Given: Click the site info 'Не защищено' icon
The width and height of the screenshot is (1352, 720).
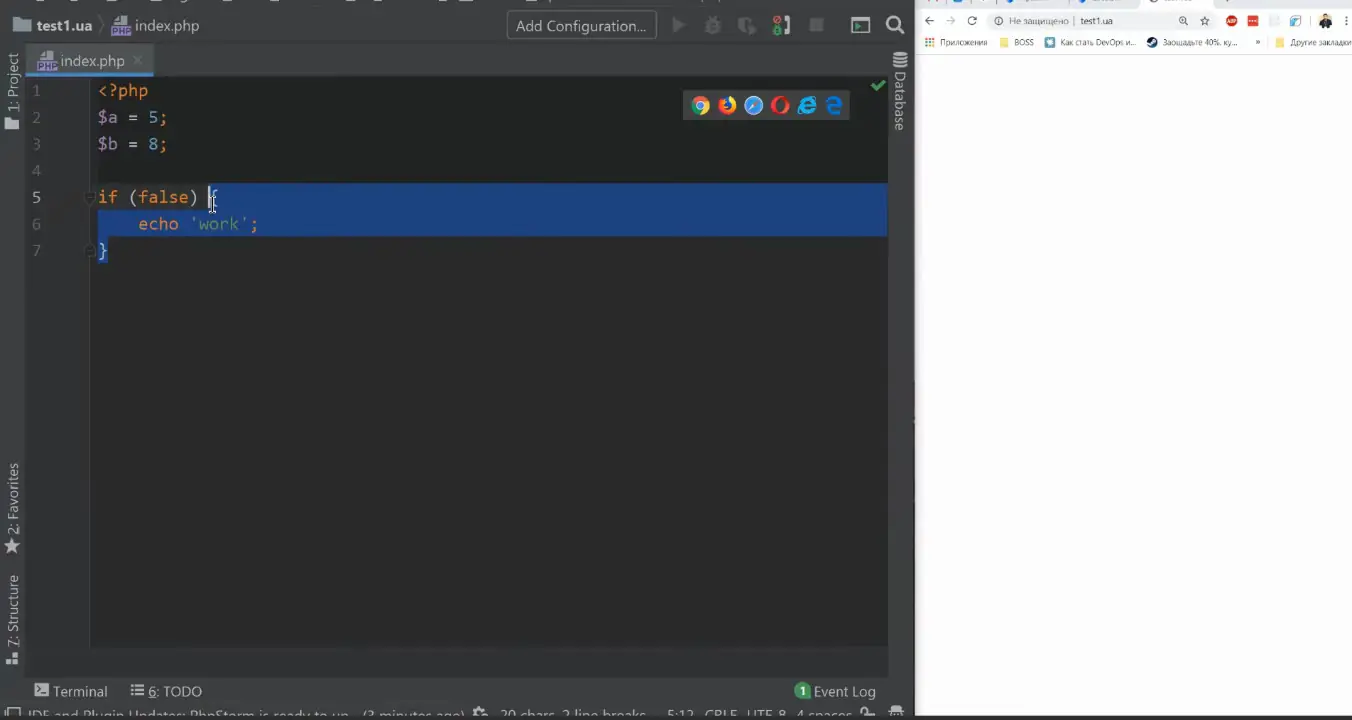Looking at the screenshot, I should 998,21.
